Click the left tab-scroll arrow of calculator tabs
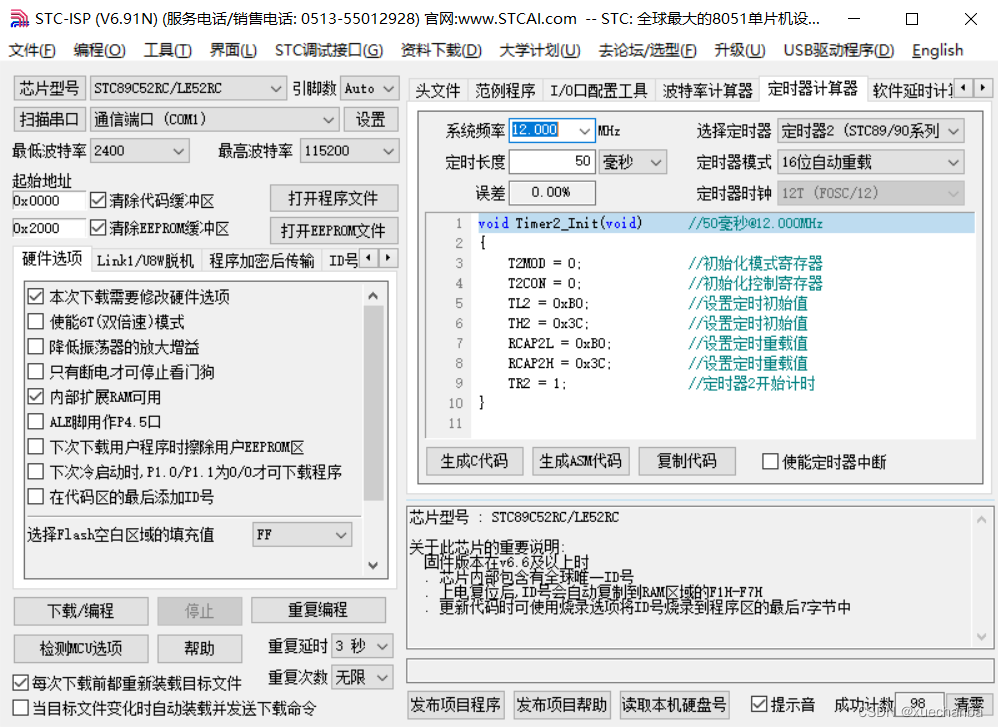Viewport: 998px width, 727px height. [964, 87]
